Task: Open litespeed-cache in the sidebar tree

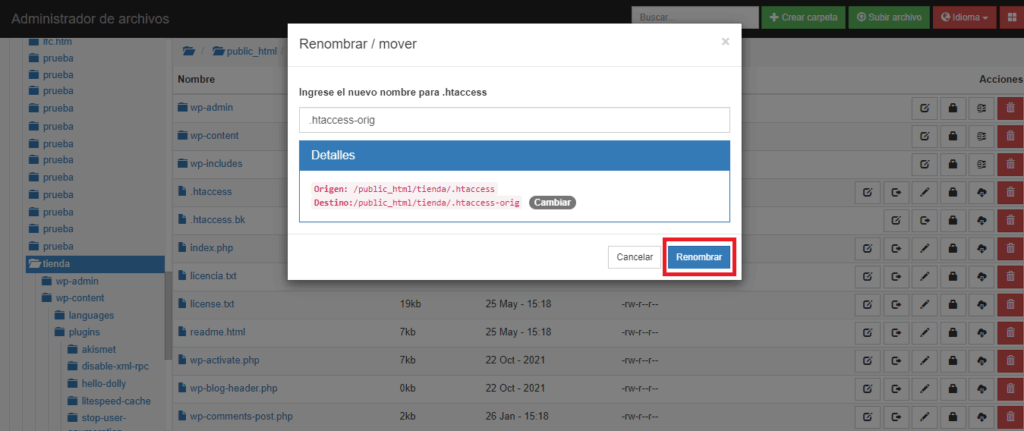Action: coord(108,400)
